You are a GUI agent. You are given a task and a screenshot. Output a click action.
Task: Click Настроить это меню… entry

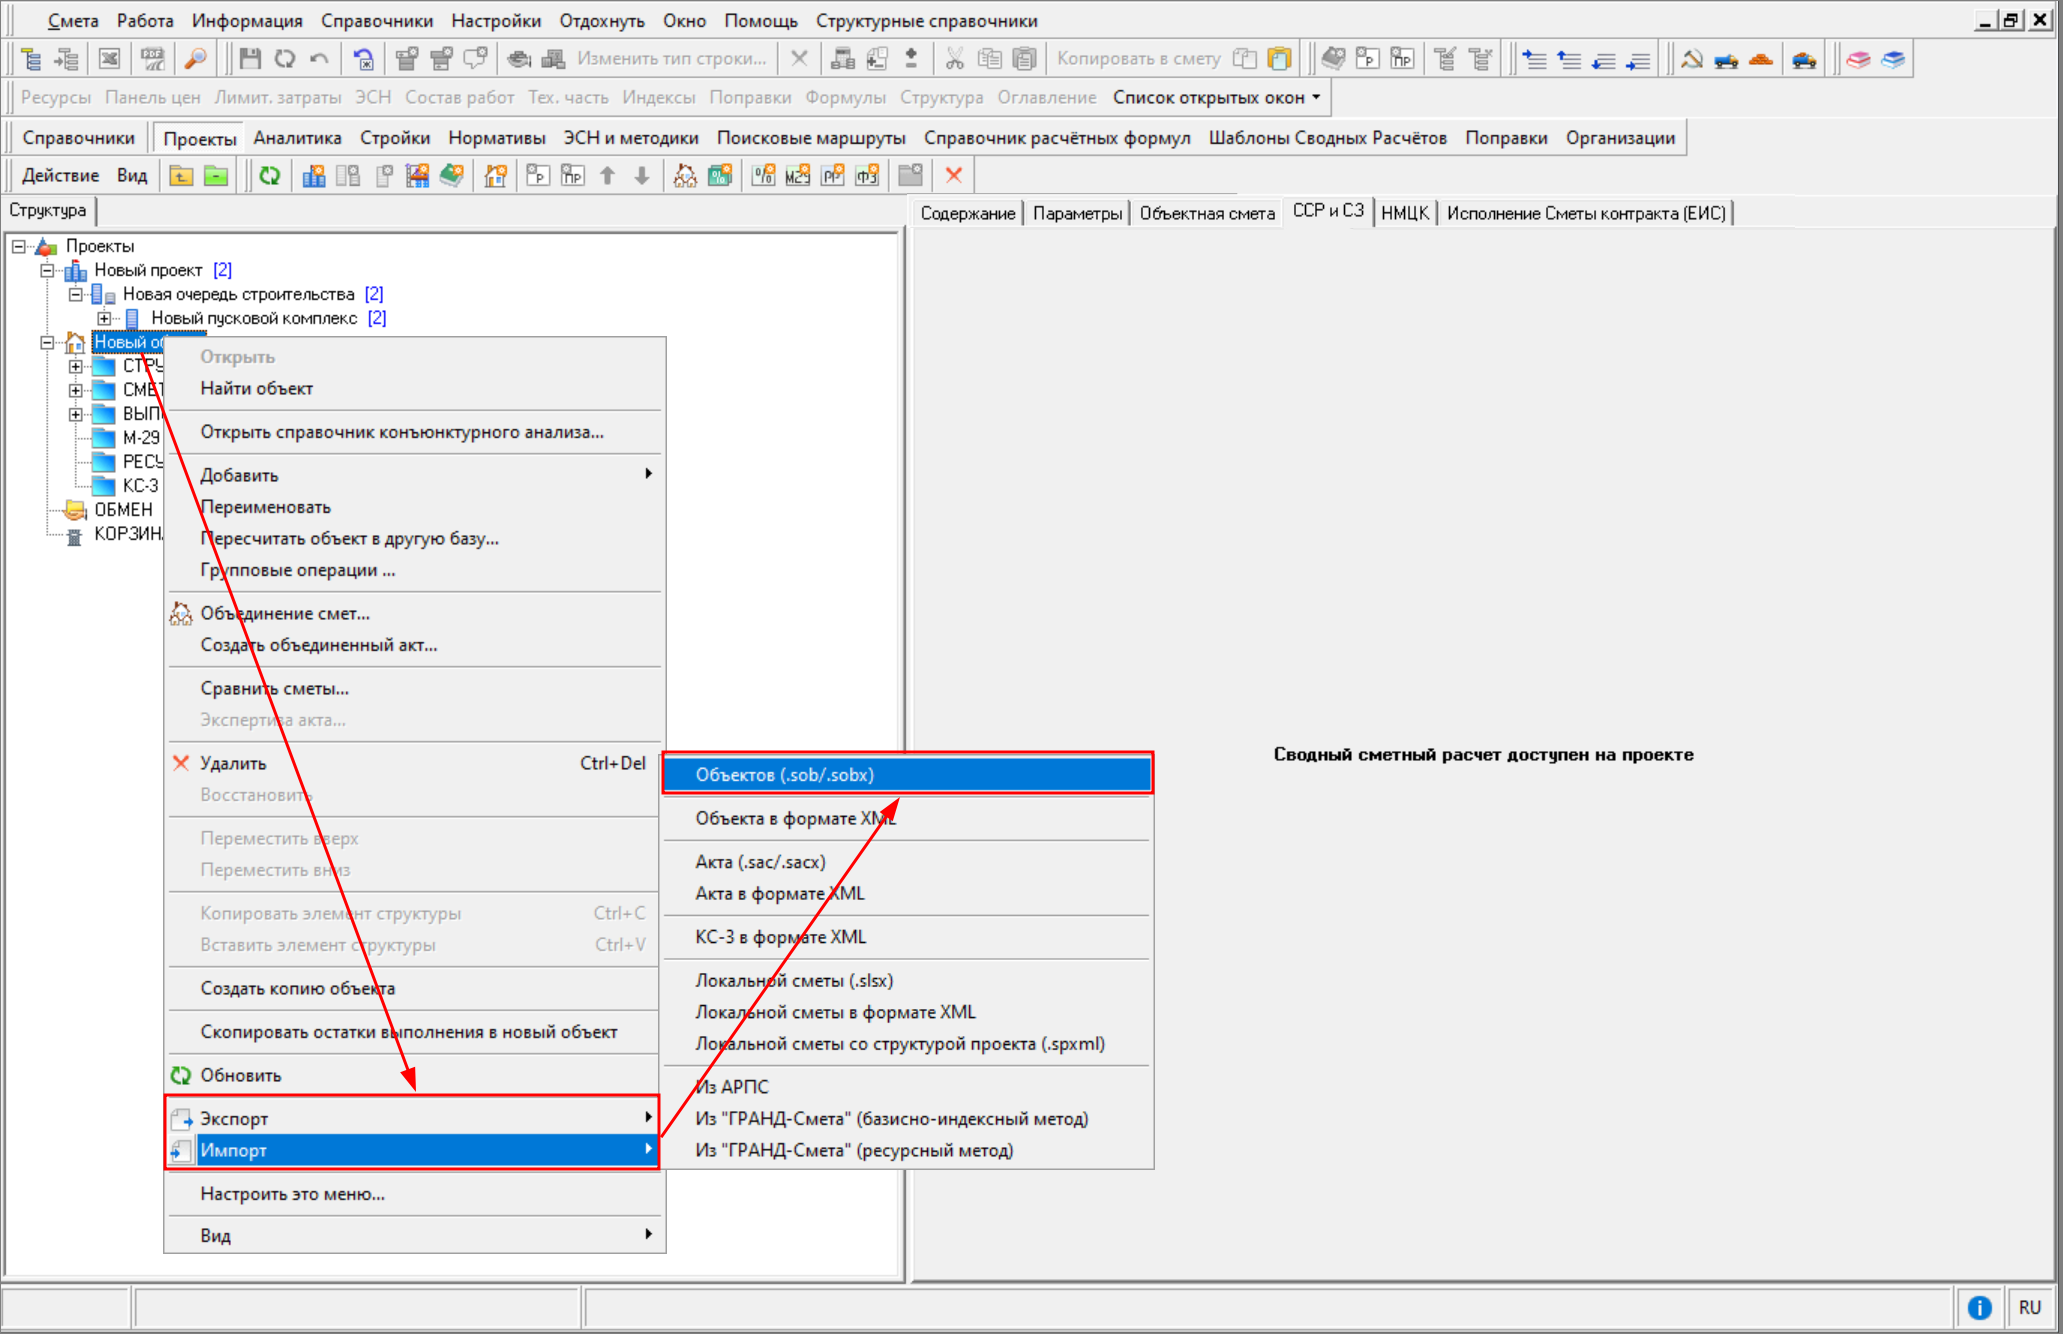pos(413,1194)
